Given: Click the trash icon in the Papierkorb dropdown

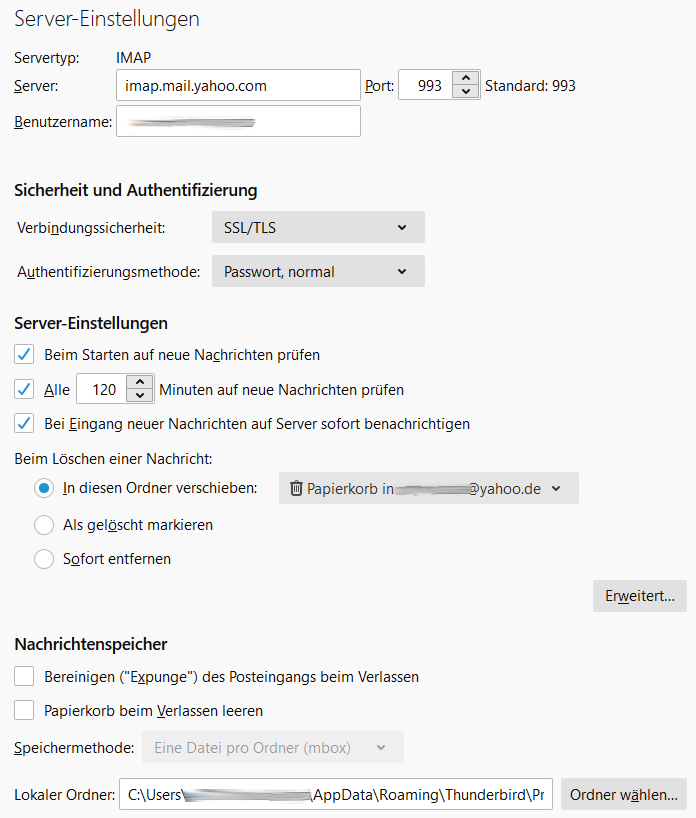Looking at the screenshot, I should pyautogui.click(x=296, y=488).
